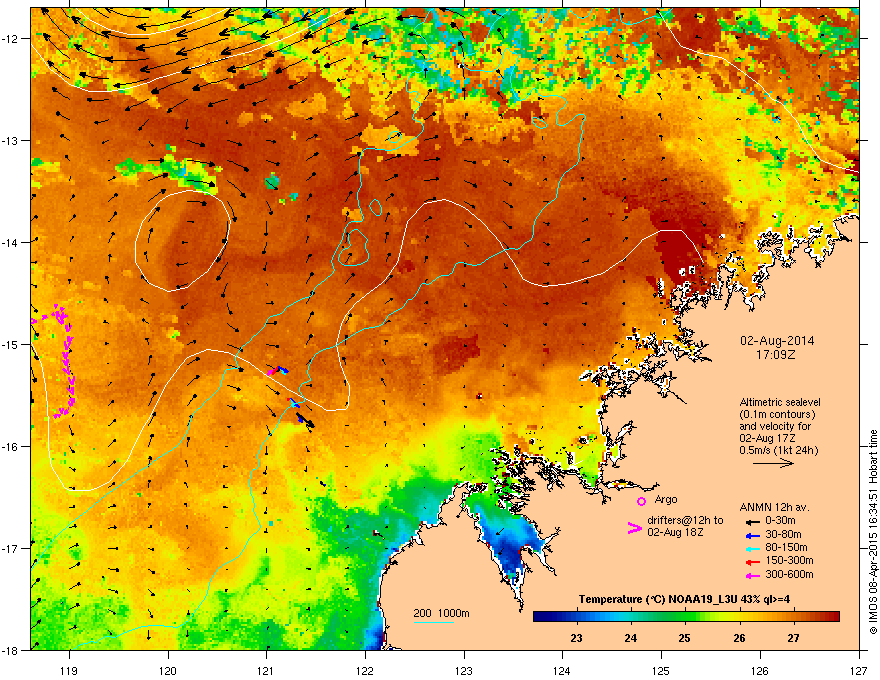The height and width of the screenshot is (680, 880).
Task: Click the magenta 300-600m arrow legend symbol
Action: click(x=752, y=575)
